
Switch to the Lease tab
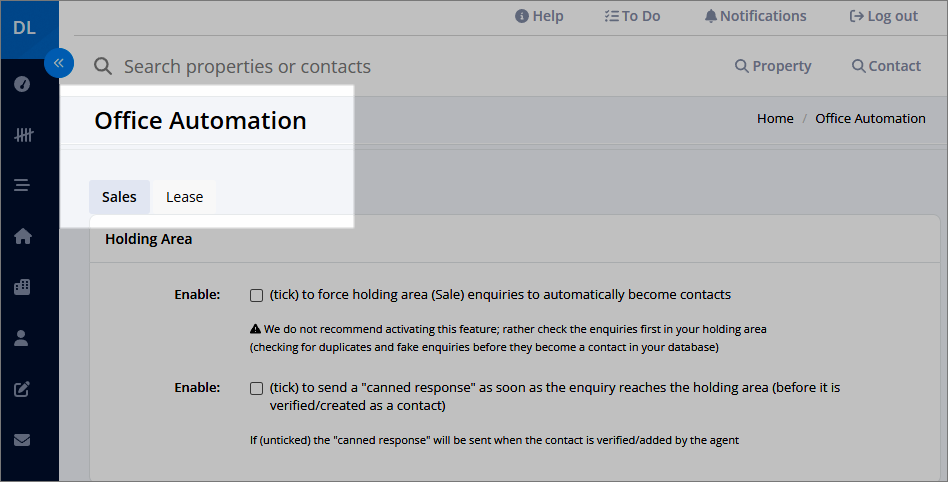pos(184,197)
